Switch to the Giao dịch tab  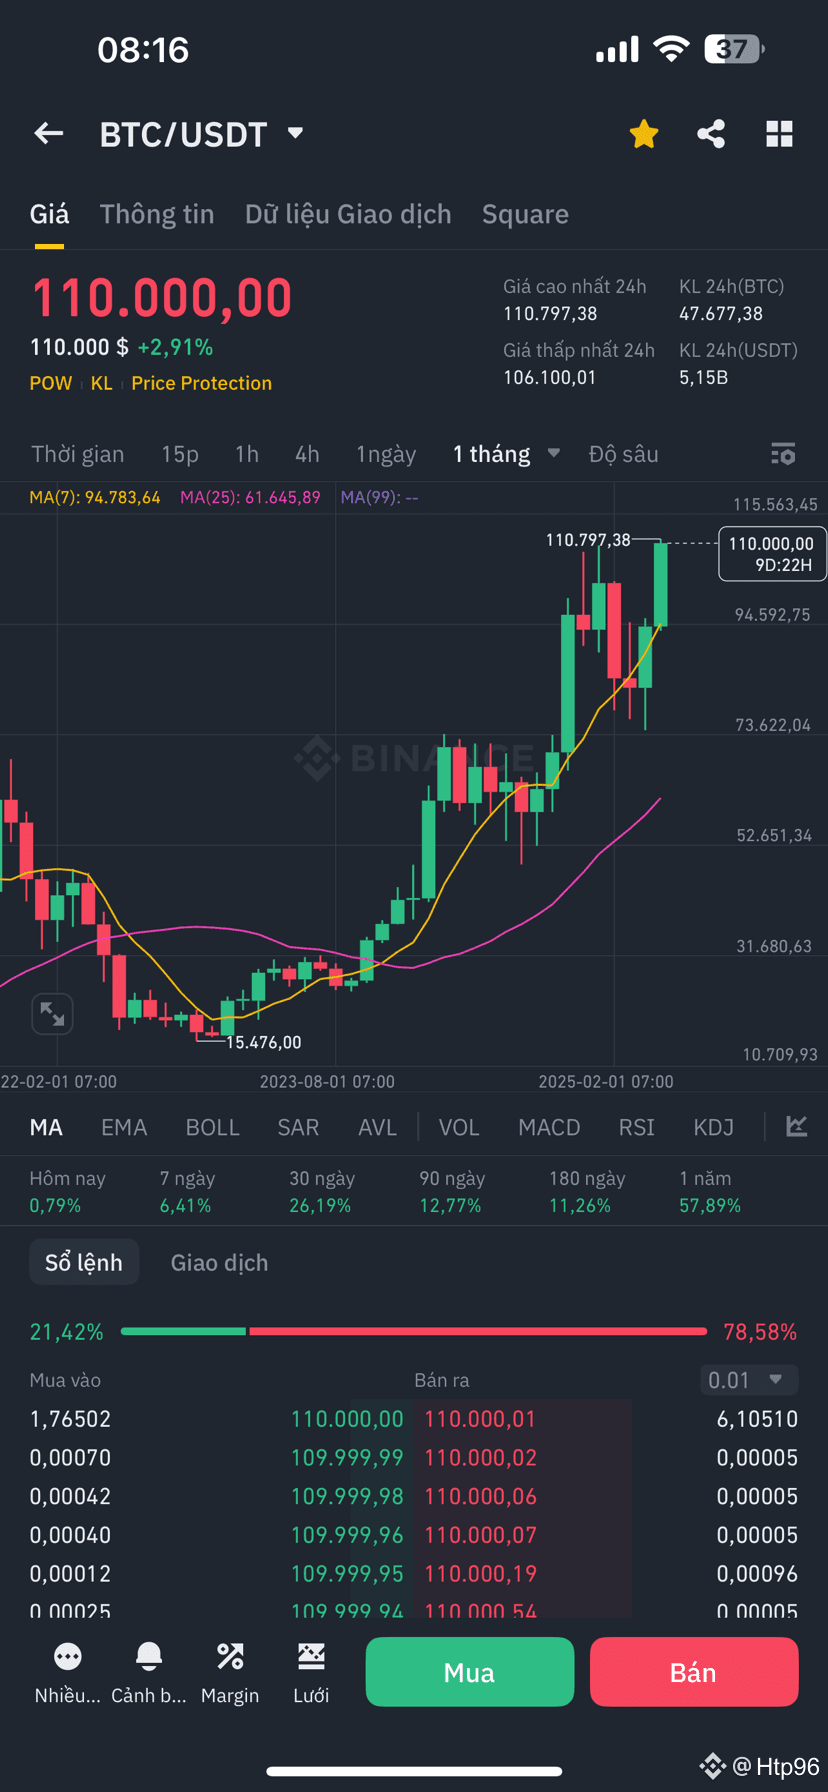tap(219, 1262)
